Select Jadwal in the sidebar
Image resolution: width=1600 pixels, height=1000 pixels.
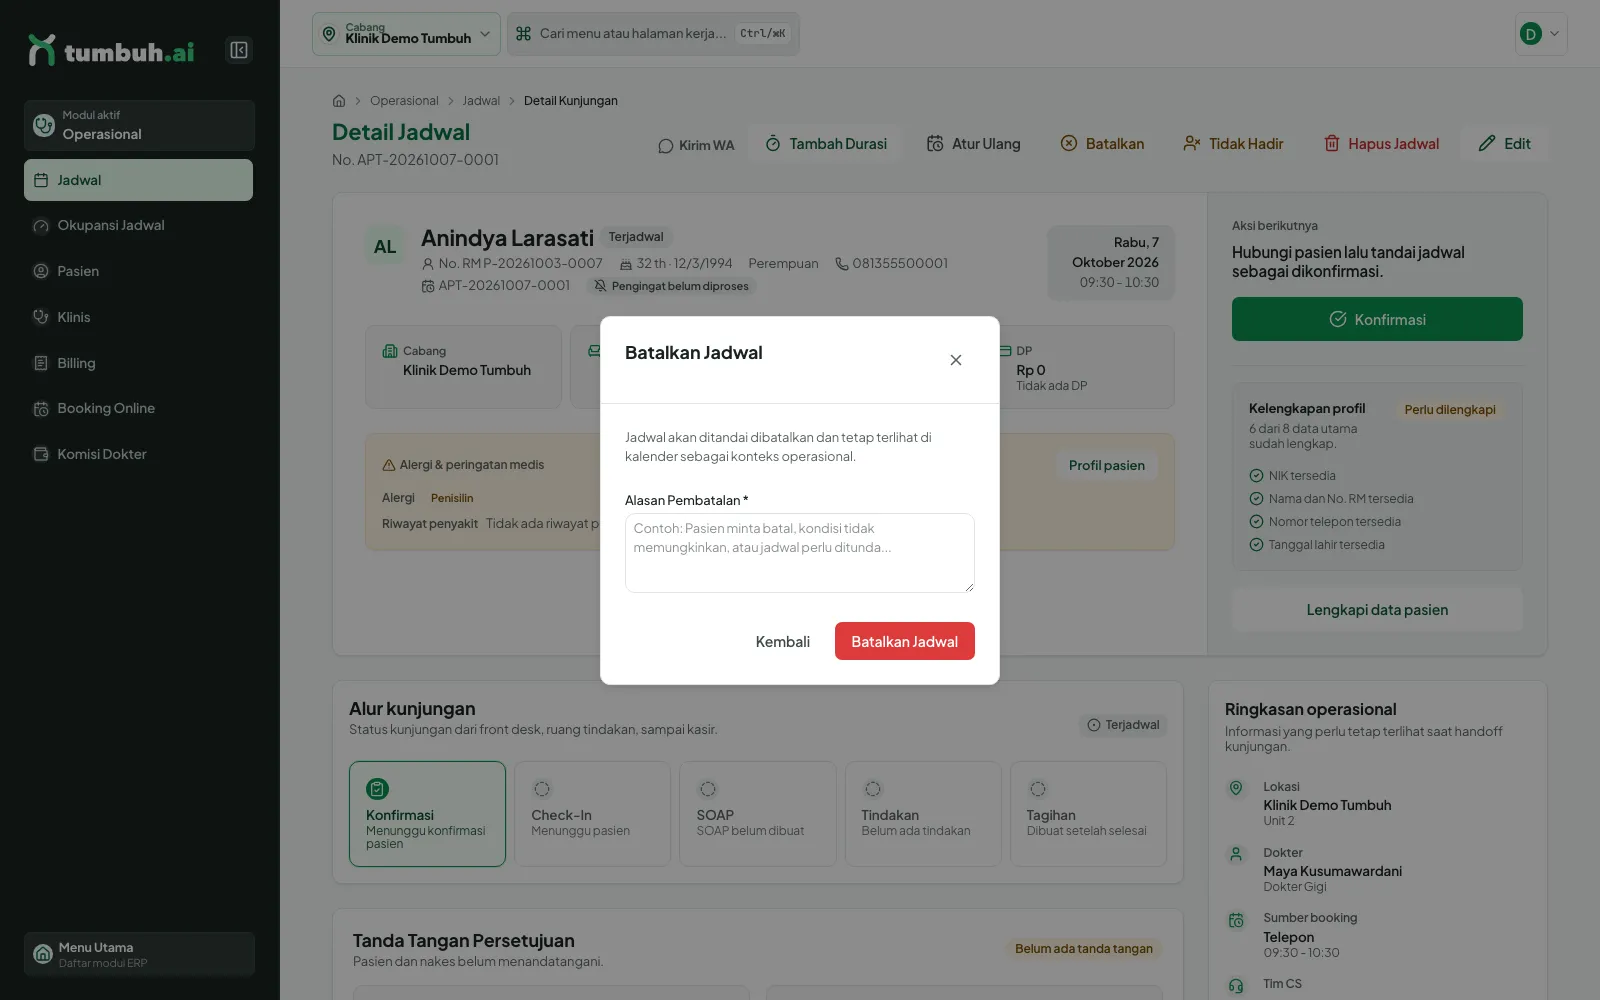click(138, 180)
